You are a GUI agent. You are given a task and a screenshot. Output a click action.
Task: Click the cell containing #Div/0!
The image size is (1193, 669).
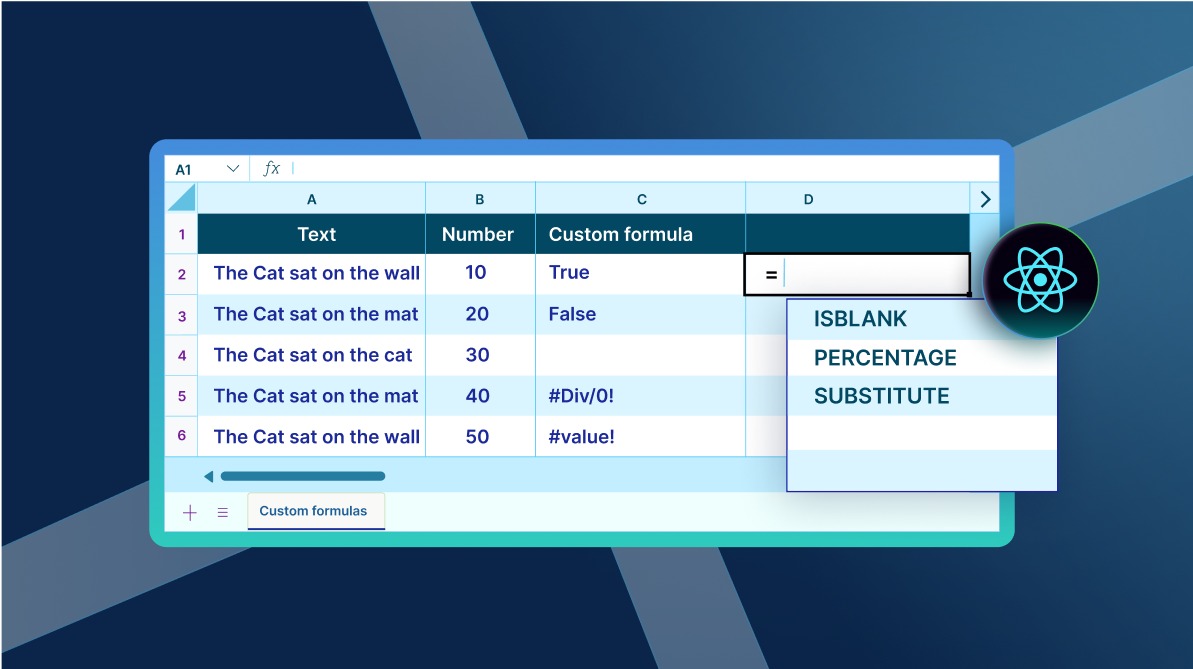coord(640,396)
